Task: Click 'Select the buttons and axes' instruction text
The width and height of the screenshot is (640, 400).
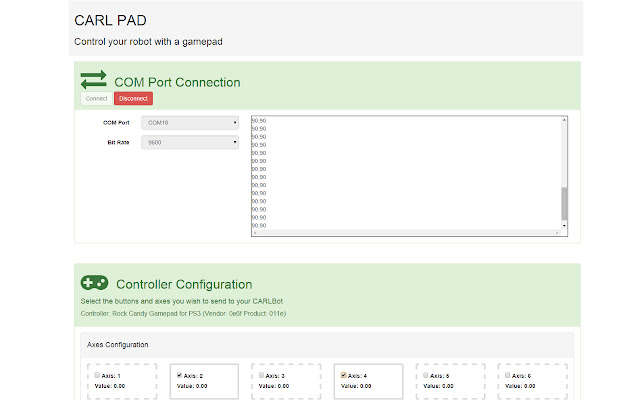Action: (x=182, y=301)
